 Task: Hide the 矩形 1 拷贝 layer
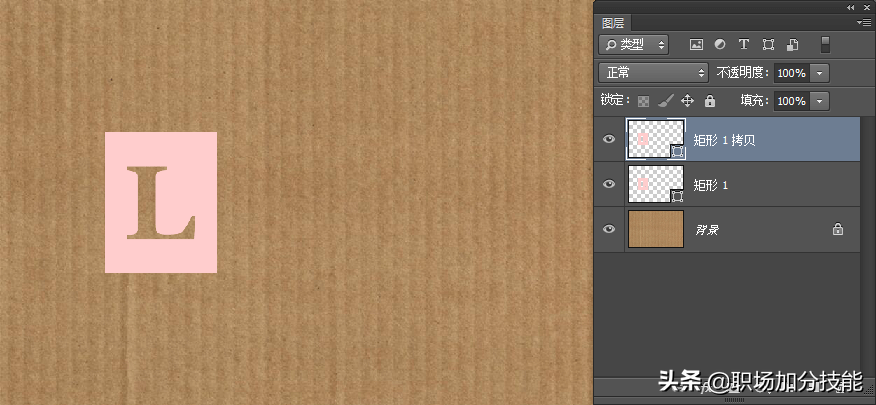point(609,139)
